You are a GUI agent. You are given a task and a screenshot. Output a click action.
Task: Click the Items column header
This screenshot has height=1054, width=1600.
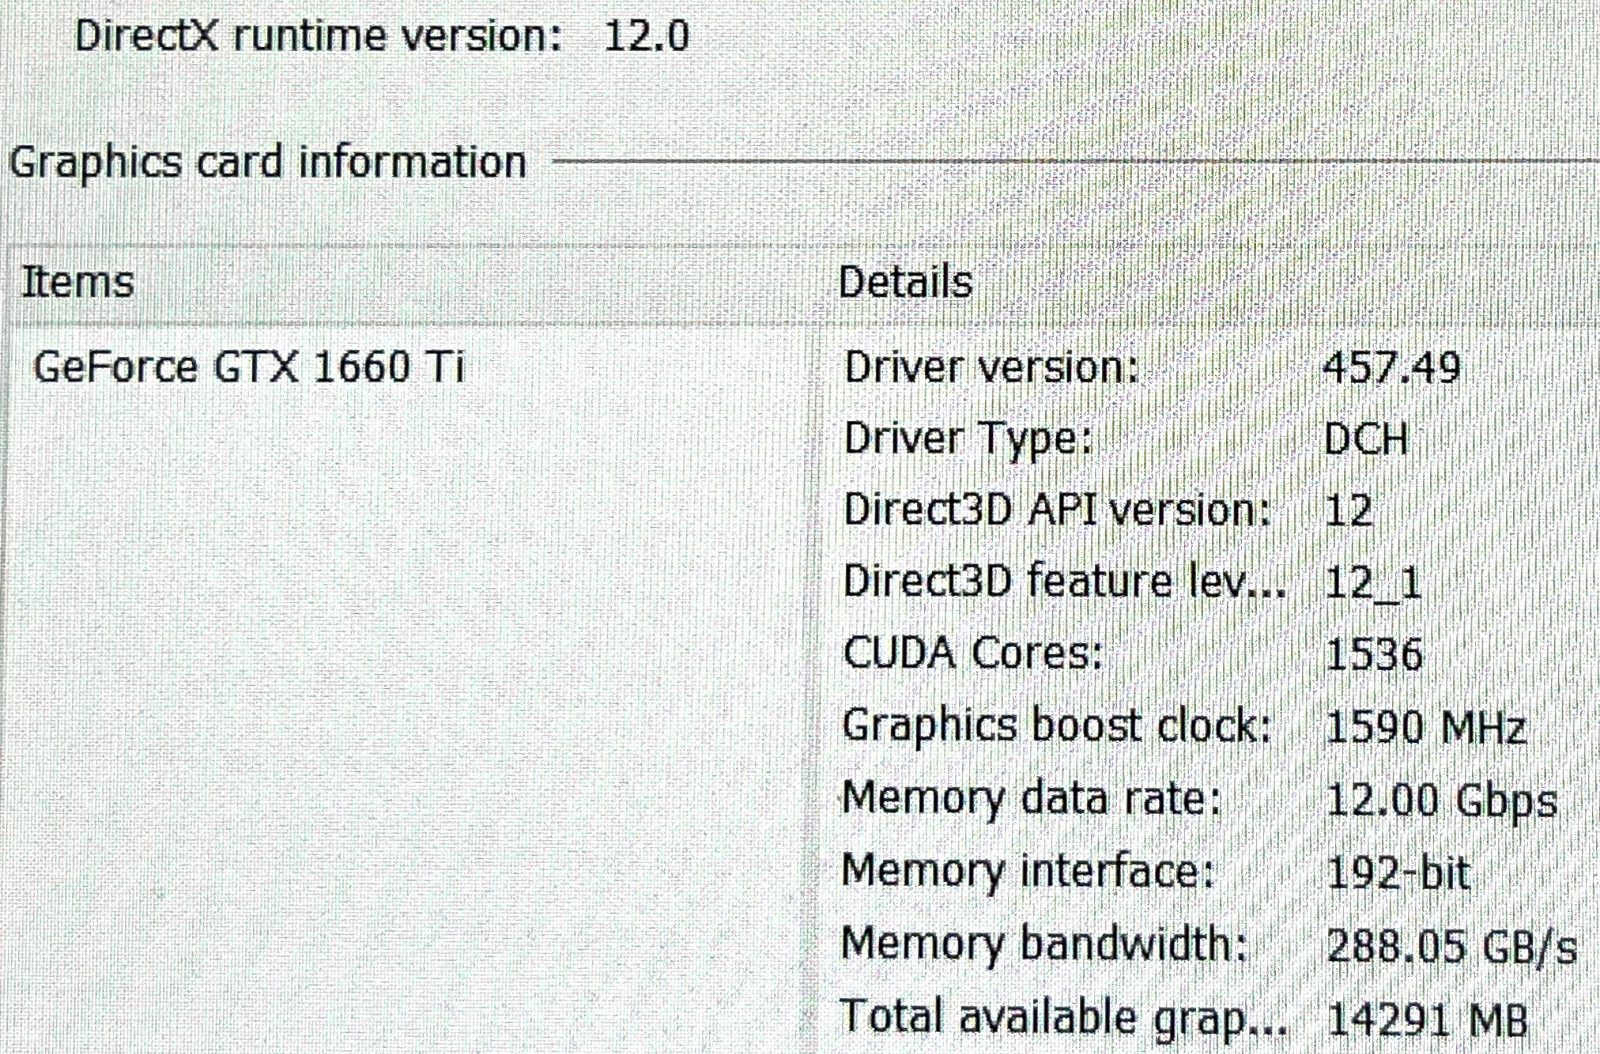click(78, 281)
